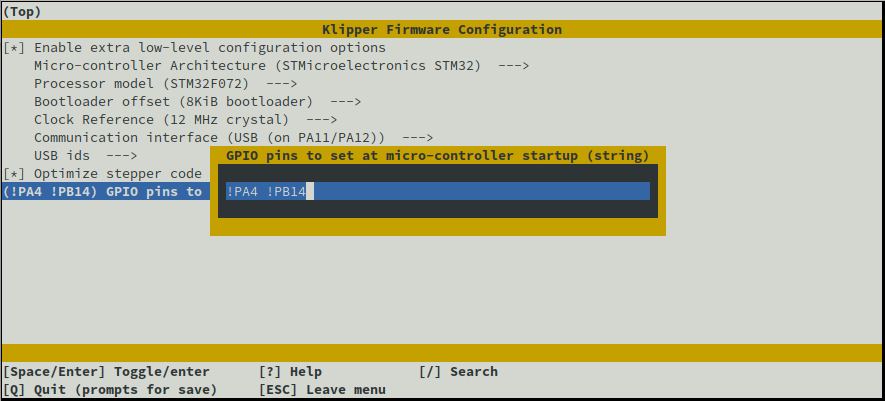The height and width of the screenshot is (401, 885).
Task: Expand the Bootloader offset arrow
Action: (x=345, y=102)
